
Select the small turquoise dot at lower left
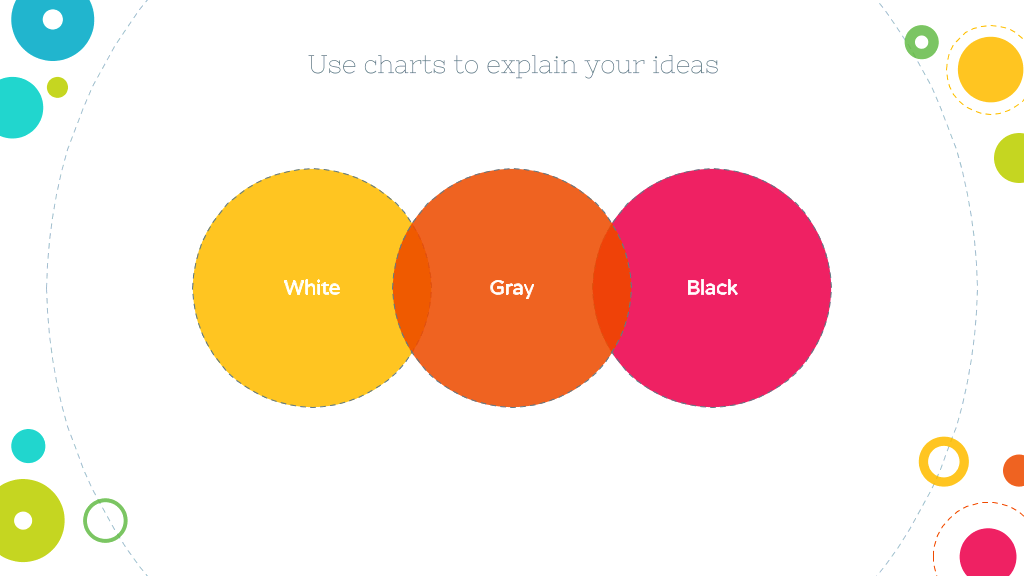click(x=28, y=446)
